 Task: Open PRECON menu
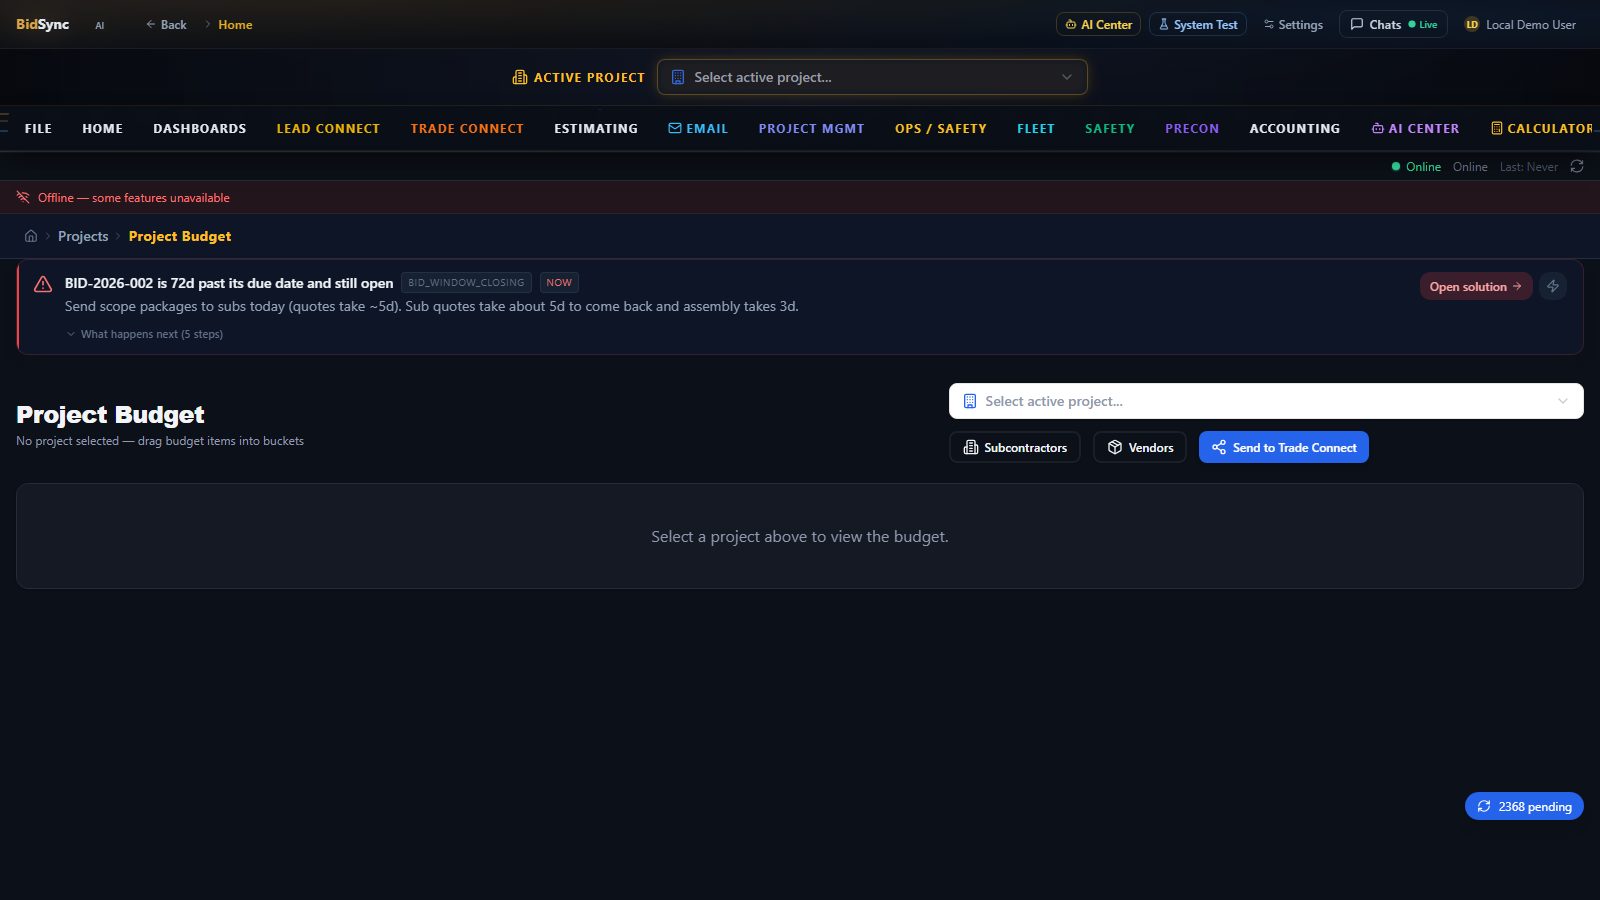(1192, 128)
